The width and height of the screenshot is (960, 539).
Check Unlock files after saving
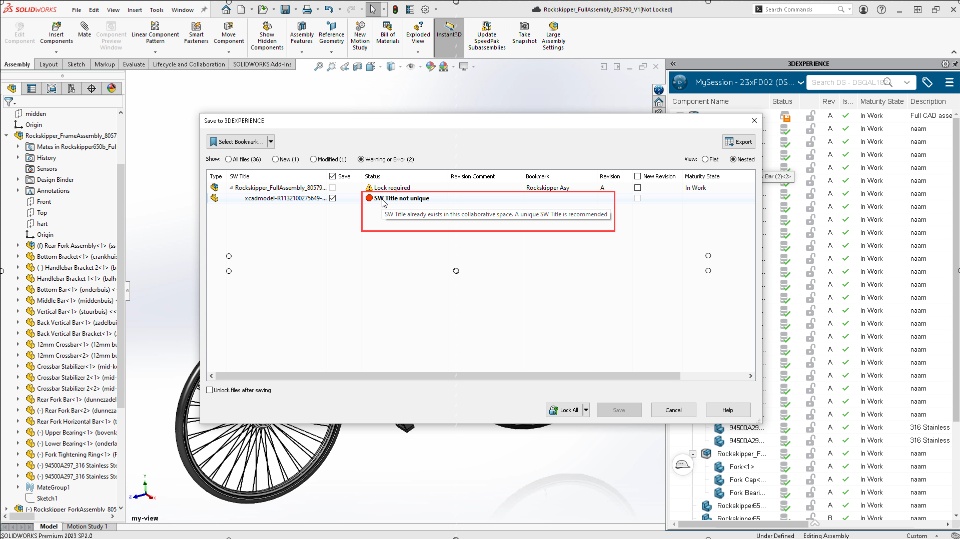pyautogui.click(x=210, y=390)
